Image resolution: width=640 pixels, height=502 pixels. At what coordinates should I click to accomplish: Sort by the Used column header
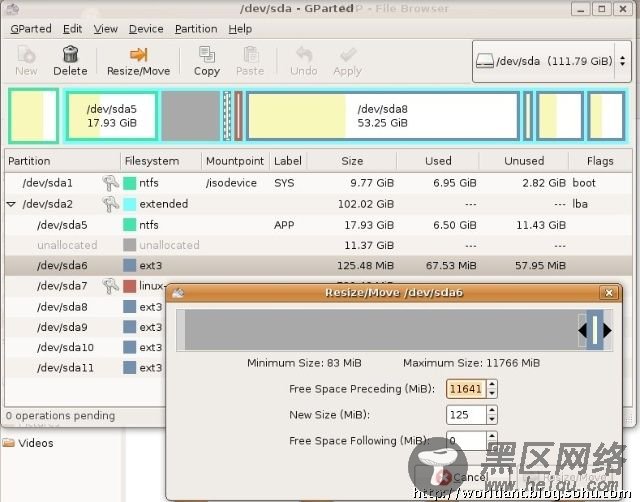pos(438,161)
